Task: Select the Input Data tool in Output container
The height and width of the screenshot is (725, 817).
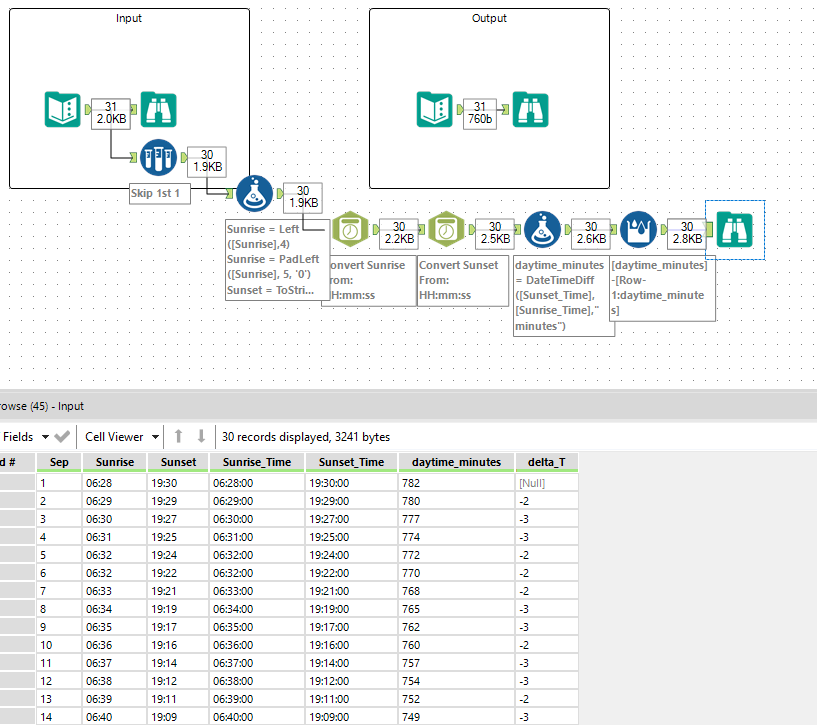Action: pyautogui.click(x=435, y=108)
